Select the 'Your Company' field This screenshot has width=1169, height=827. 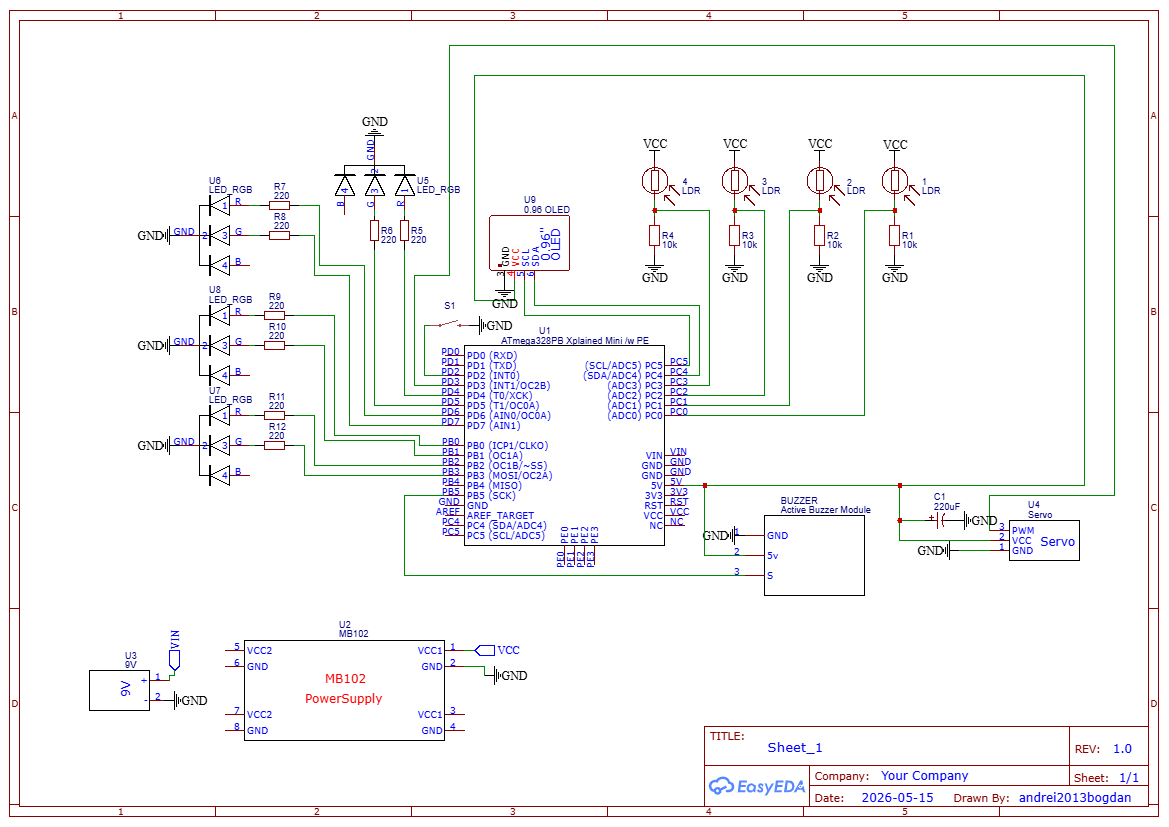click(924, 776)
